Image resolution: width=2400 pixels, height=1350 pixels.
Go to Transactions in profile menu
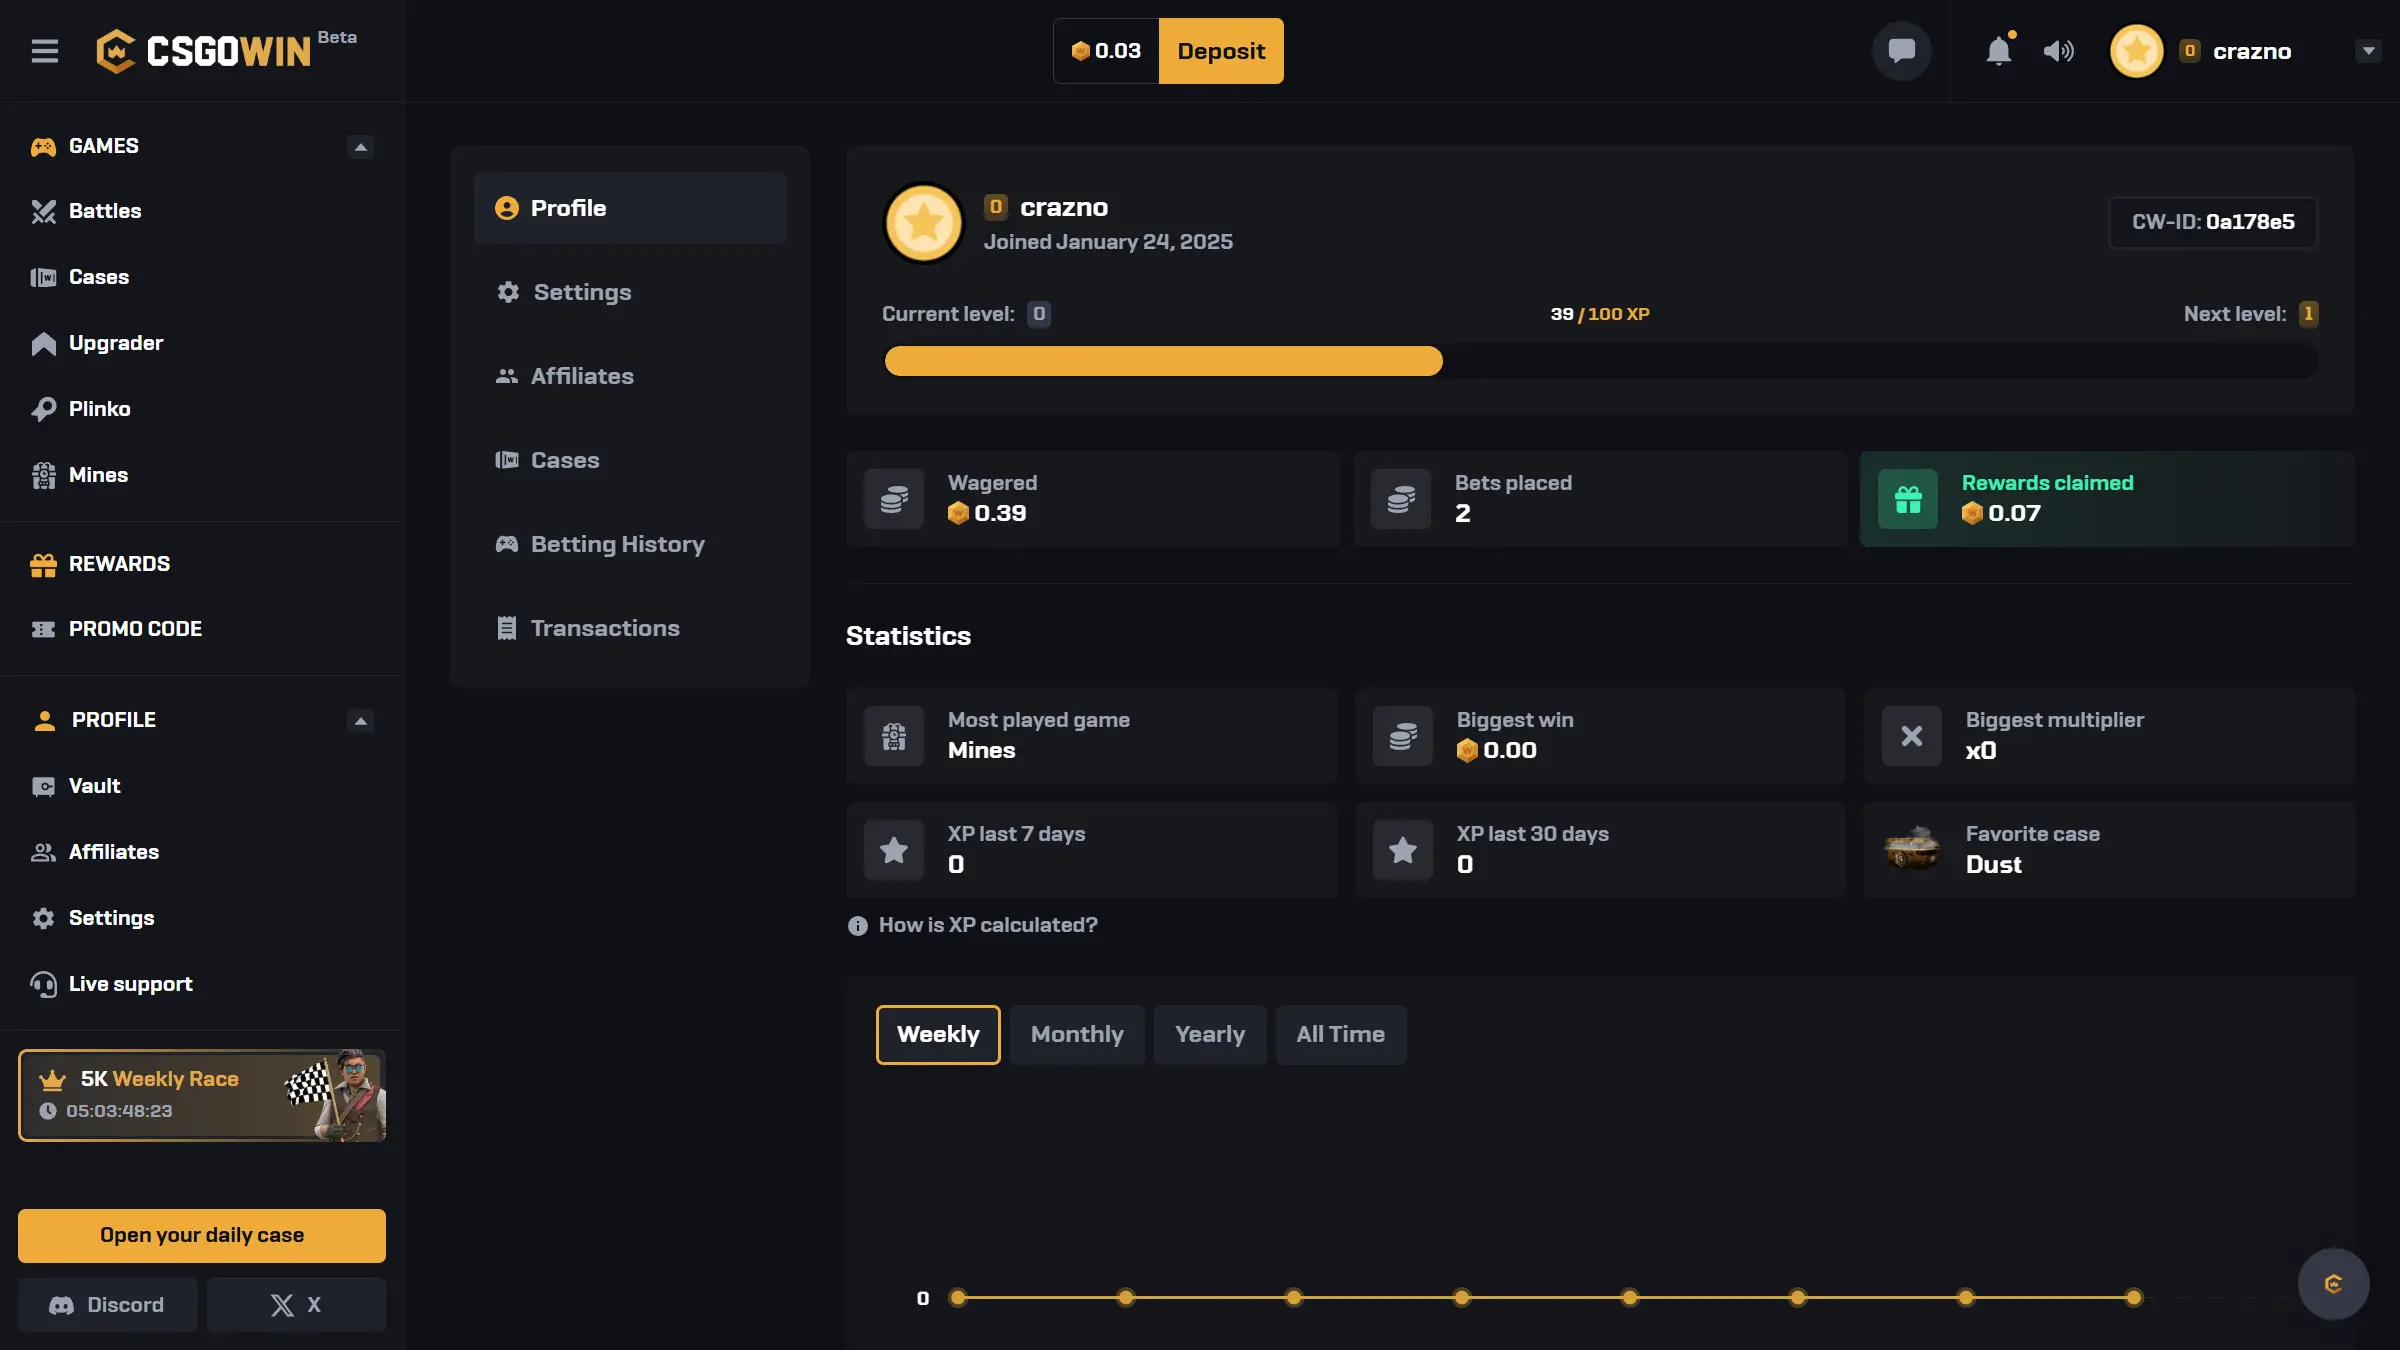[604, 628]
